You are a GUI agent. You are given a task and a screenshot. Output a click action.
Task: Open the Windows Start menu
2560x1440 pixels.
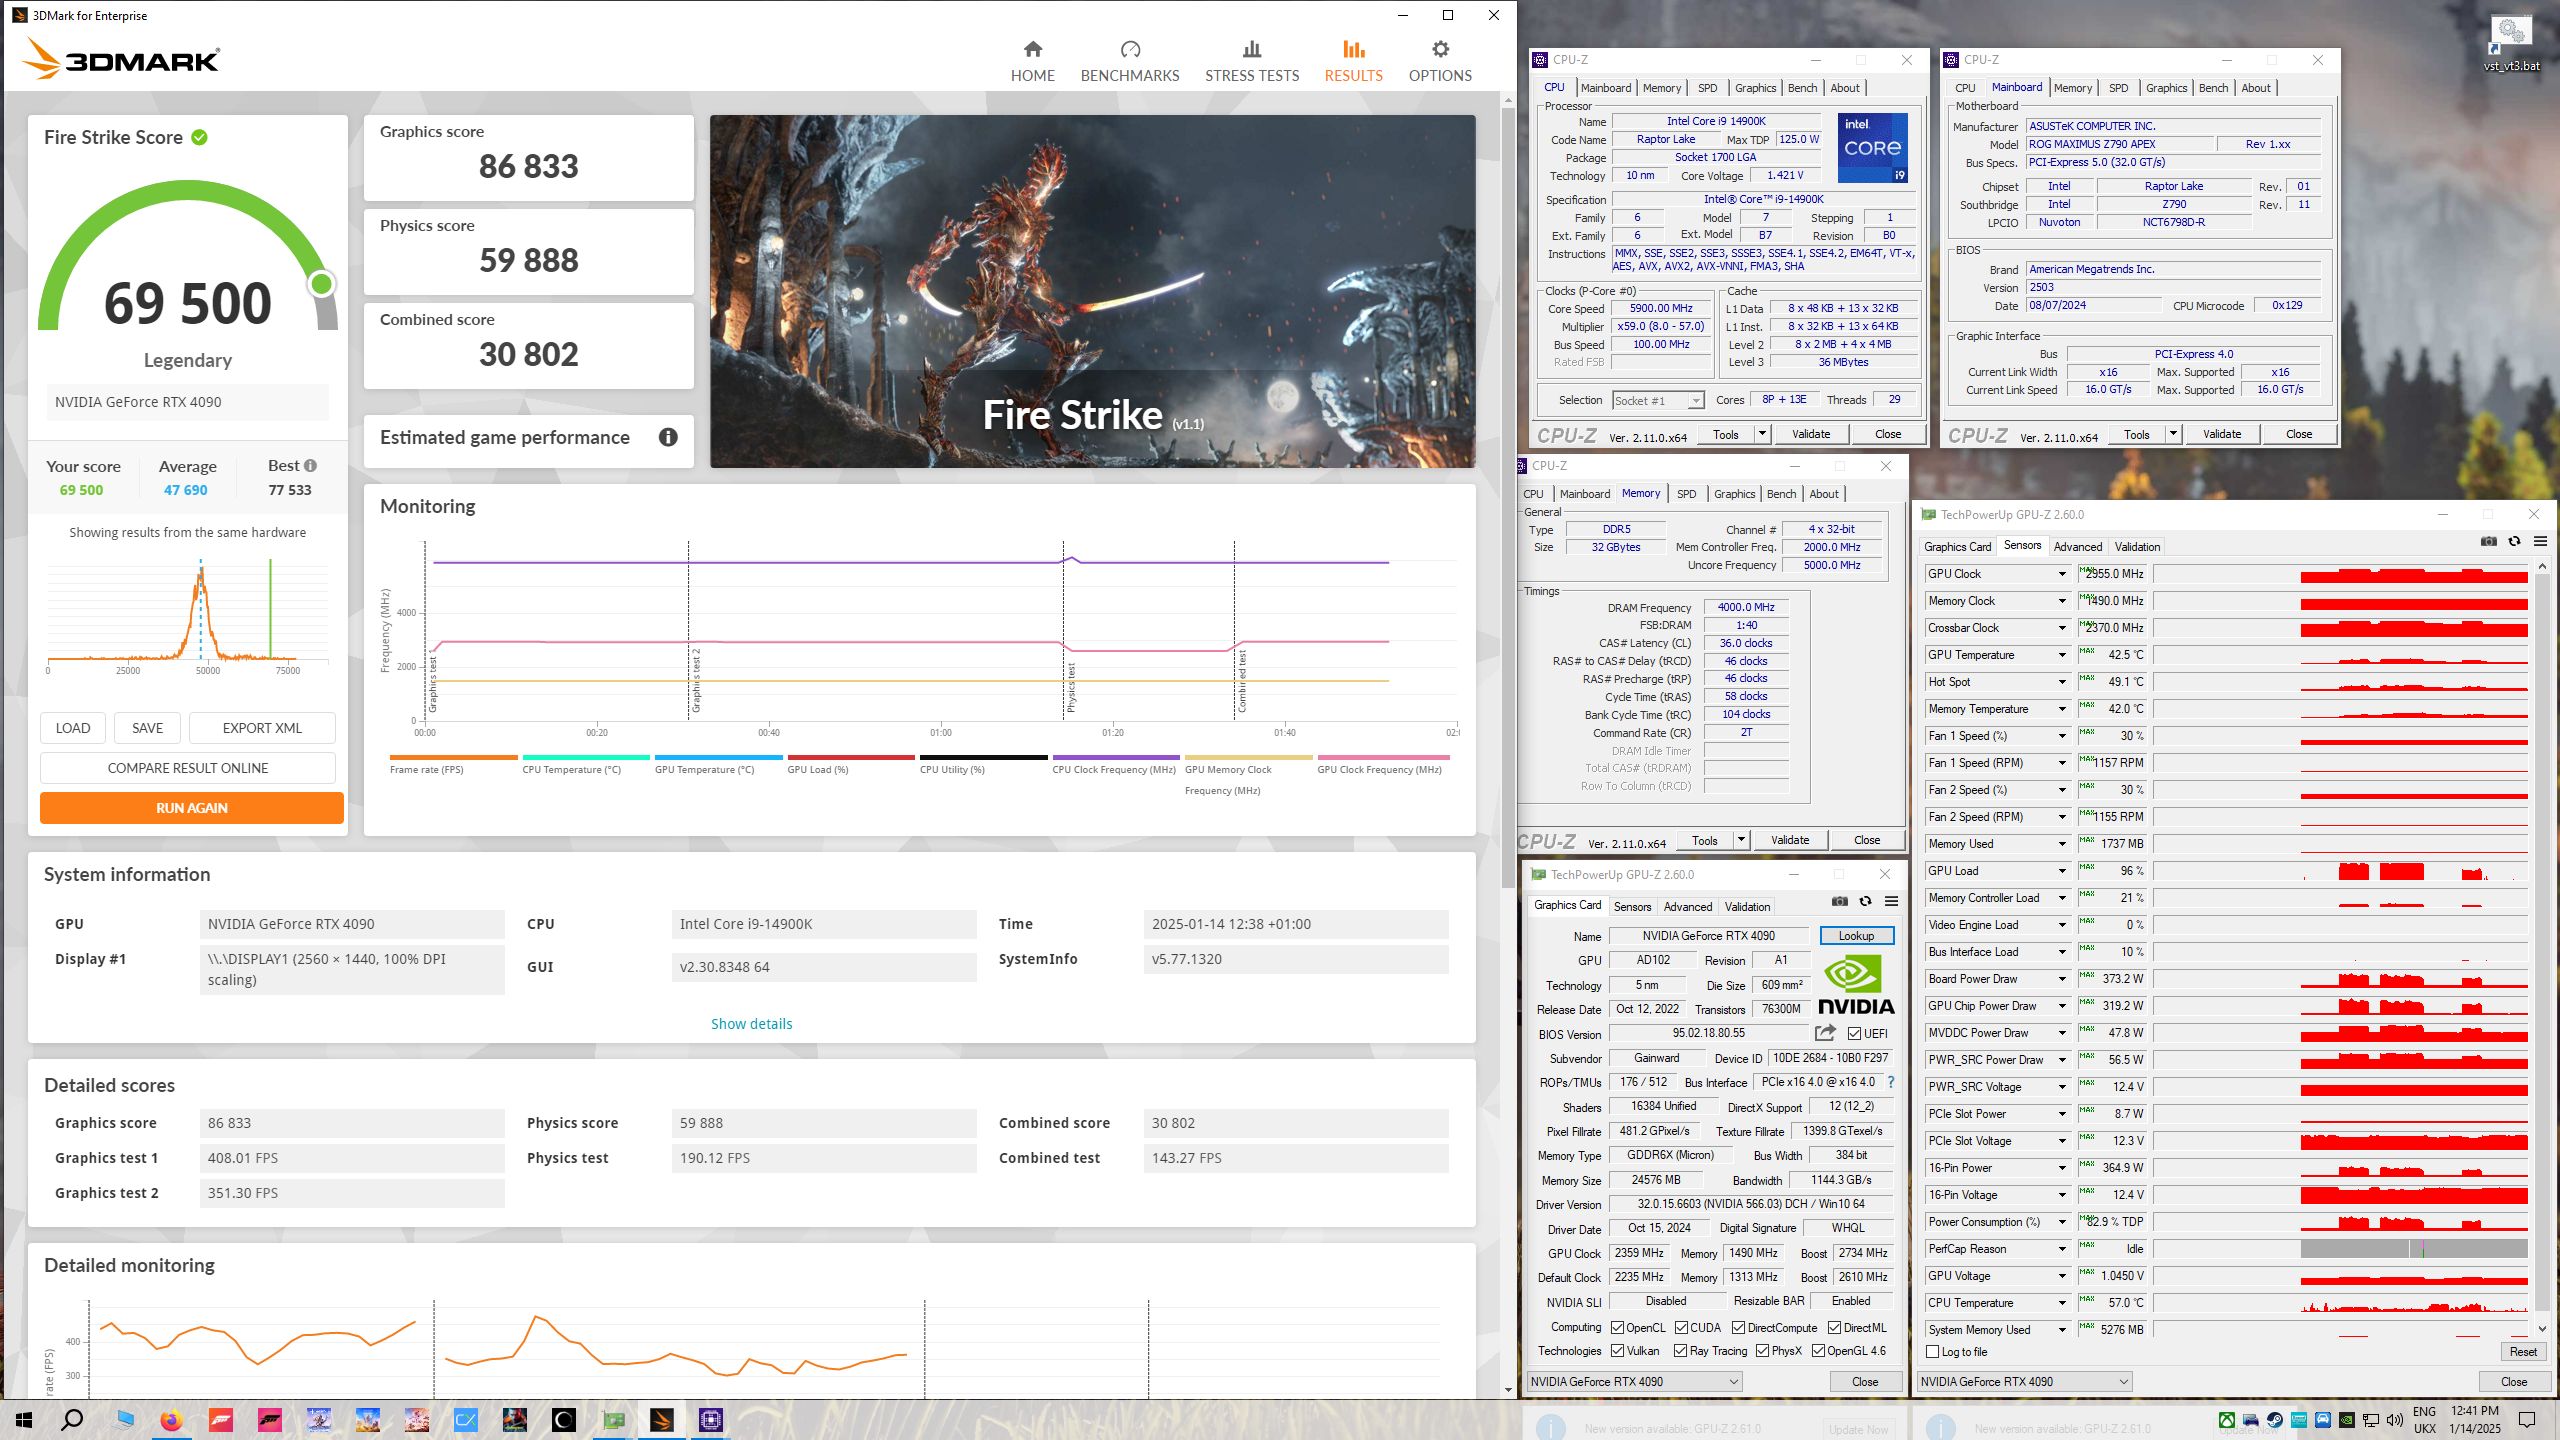[x=24, y=1420]
